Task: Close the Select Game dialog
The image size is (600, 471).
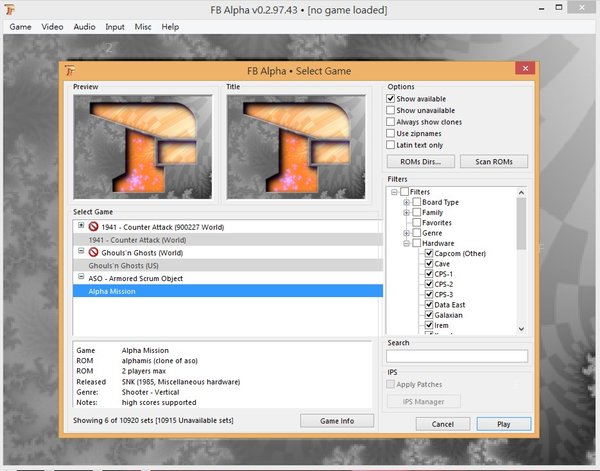Action: coord(525,68)
